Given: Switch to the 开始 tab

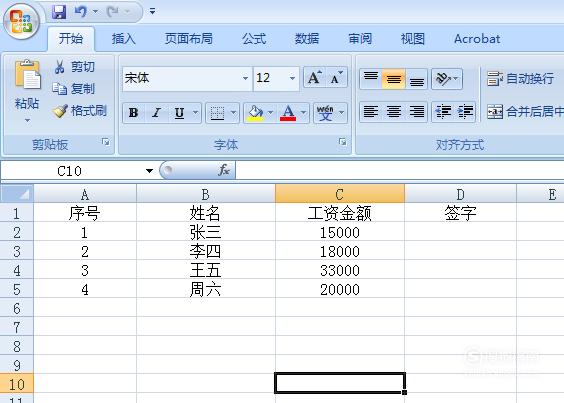Looking at the screenshot, I should pyautogui.click(x=71, y=38).
